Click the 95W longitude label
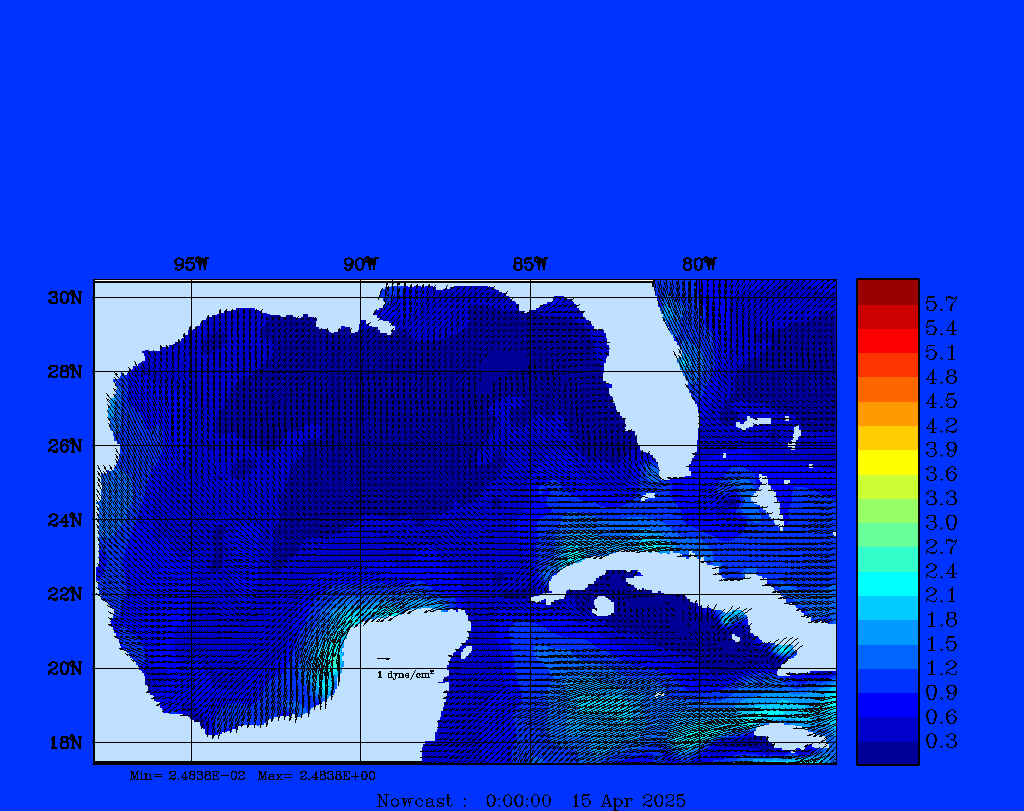Image resolution: width=1024 pixels, height=811 pixels. point(191,265)
